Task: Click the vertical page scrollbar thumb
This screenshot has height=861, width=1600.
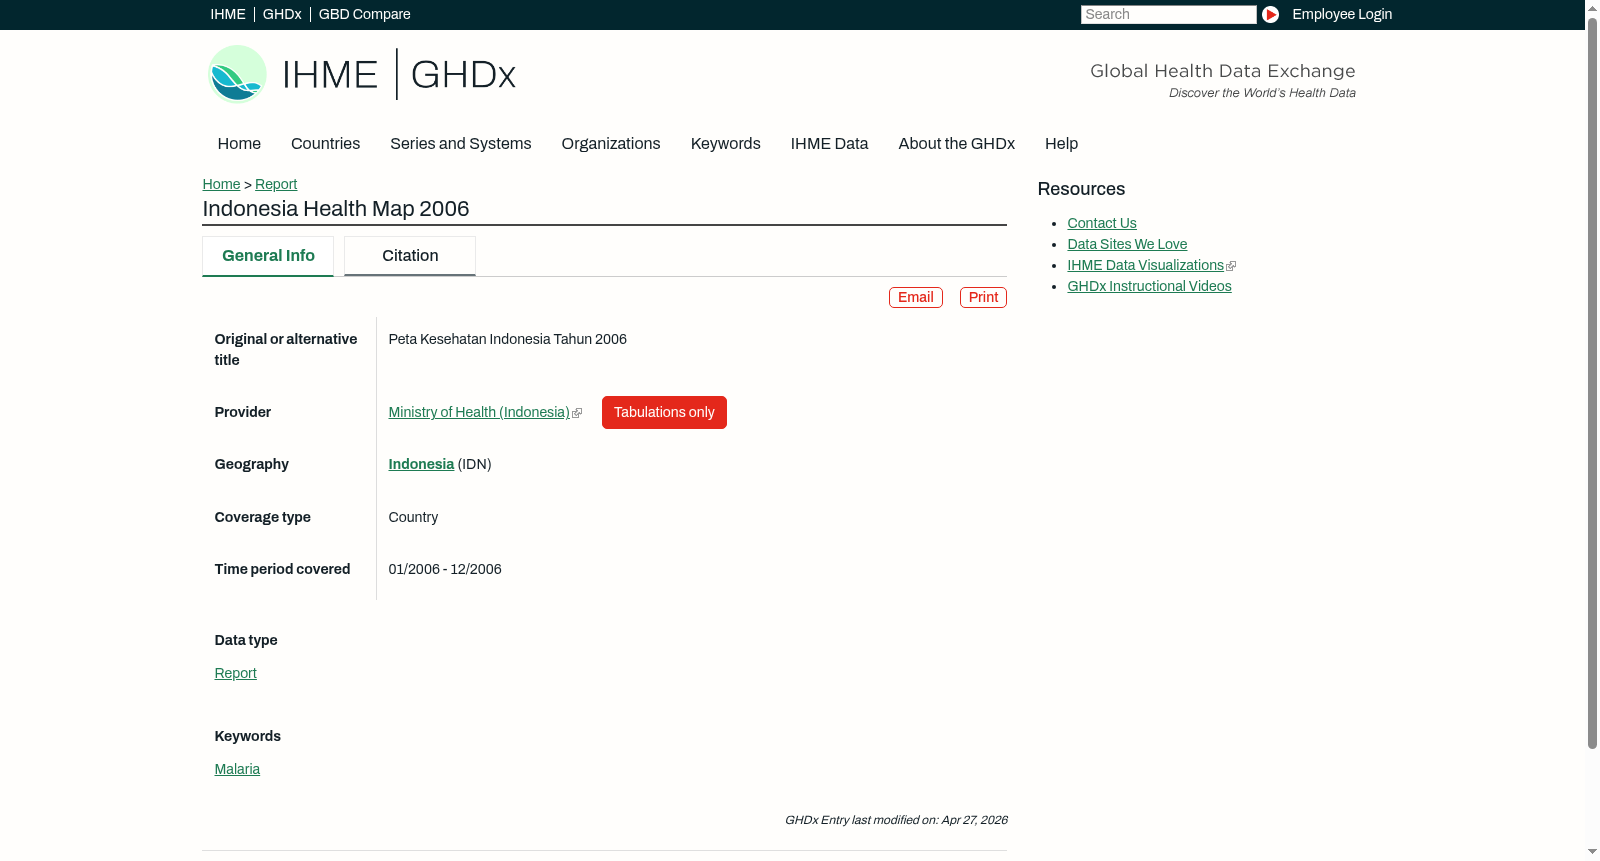Action: (x=1592, y=384)
